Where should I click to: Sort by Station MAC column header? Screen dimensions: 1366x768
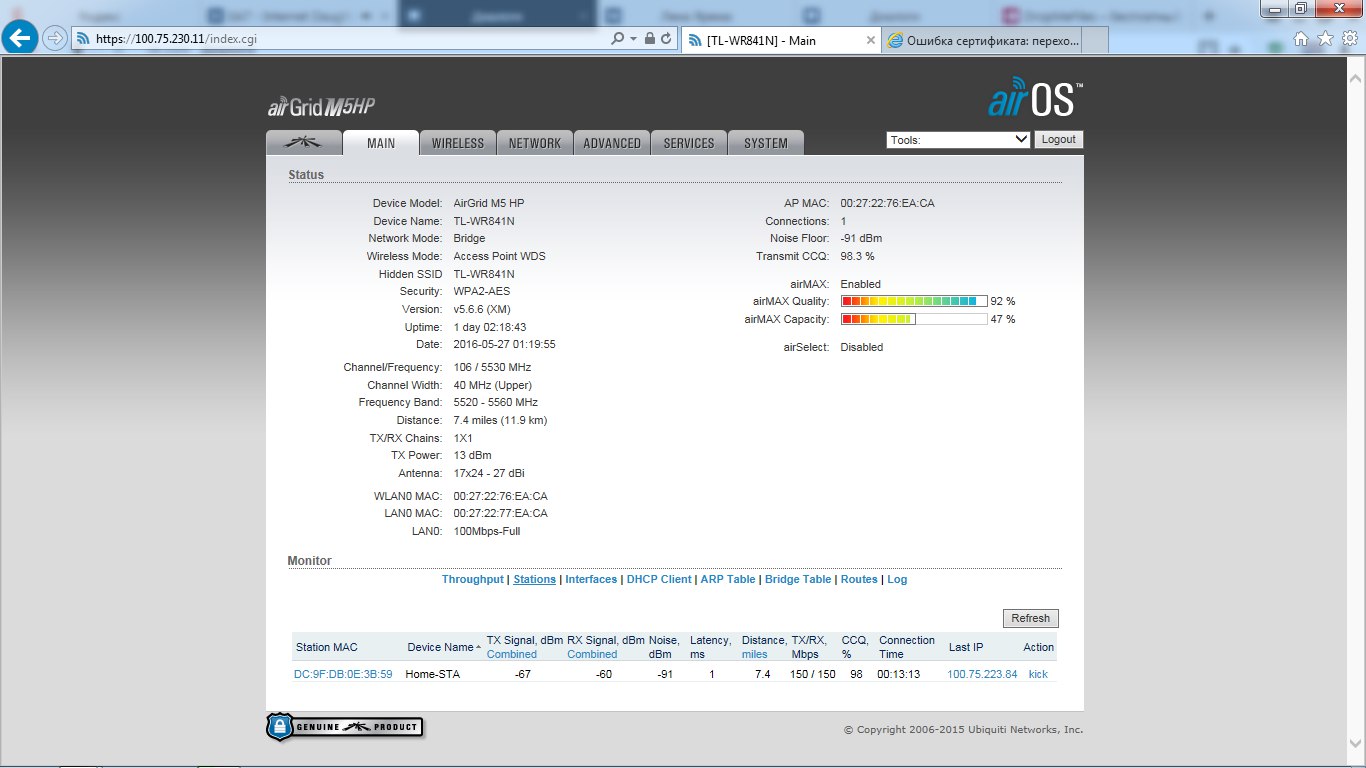[x=326, y=647]
